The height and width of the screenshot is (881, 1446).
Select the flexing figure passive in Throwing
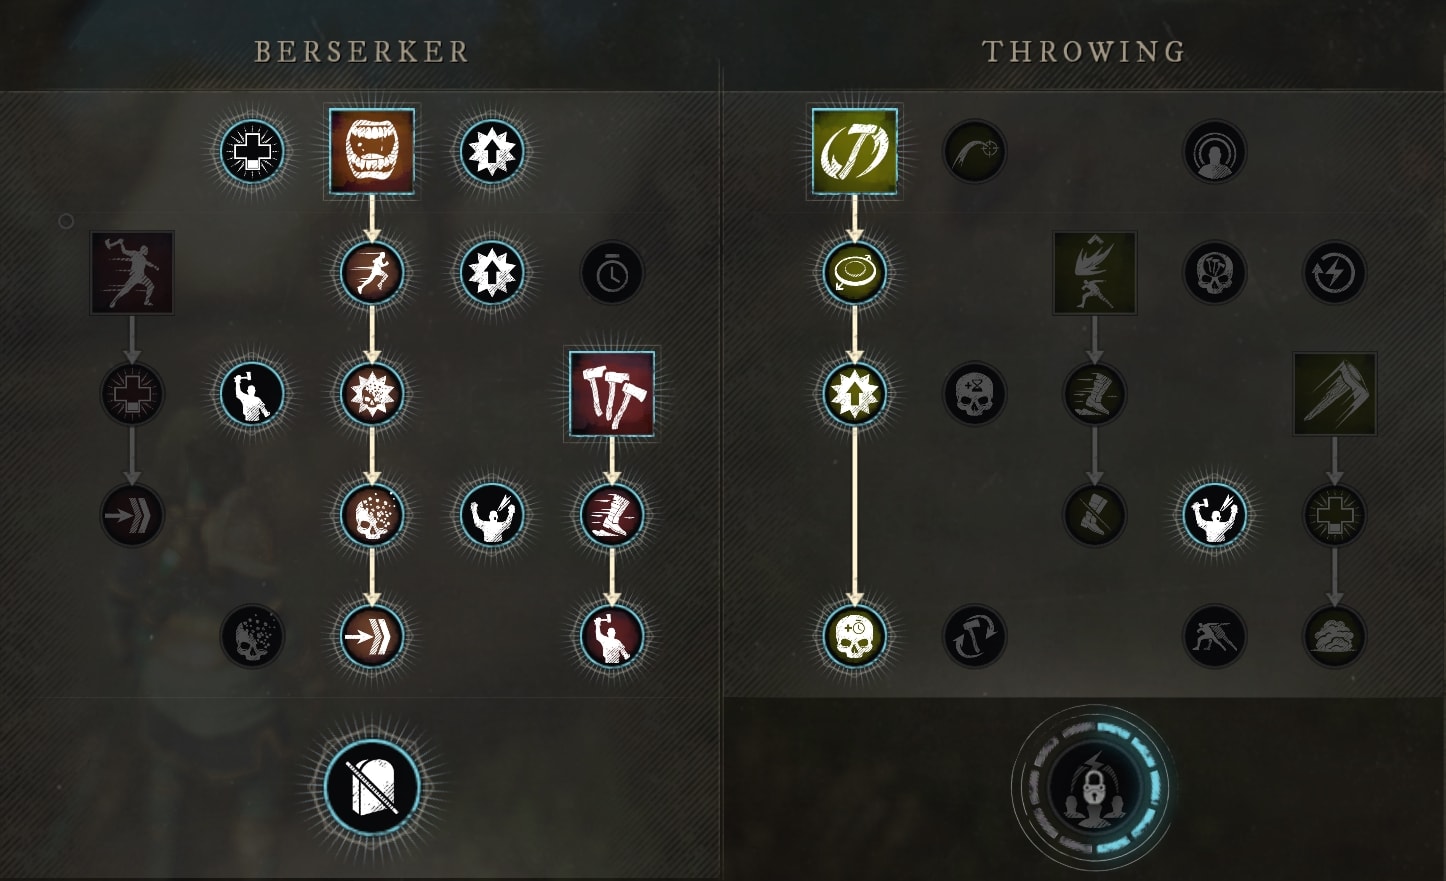click(1214, 515)
